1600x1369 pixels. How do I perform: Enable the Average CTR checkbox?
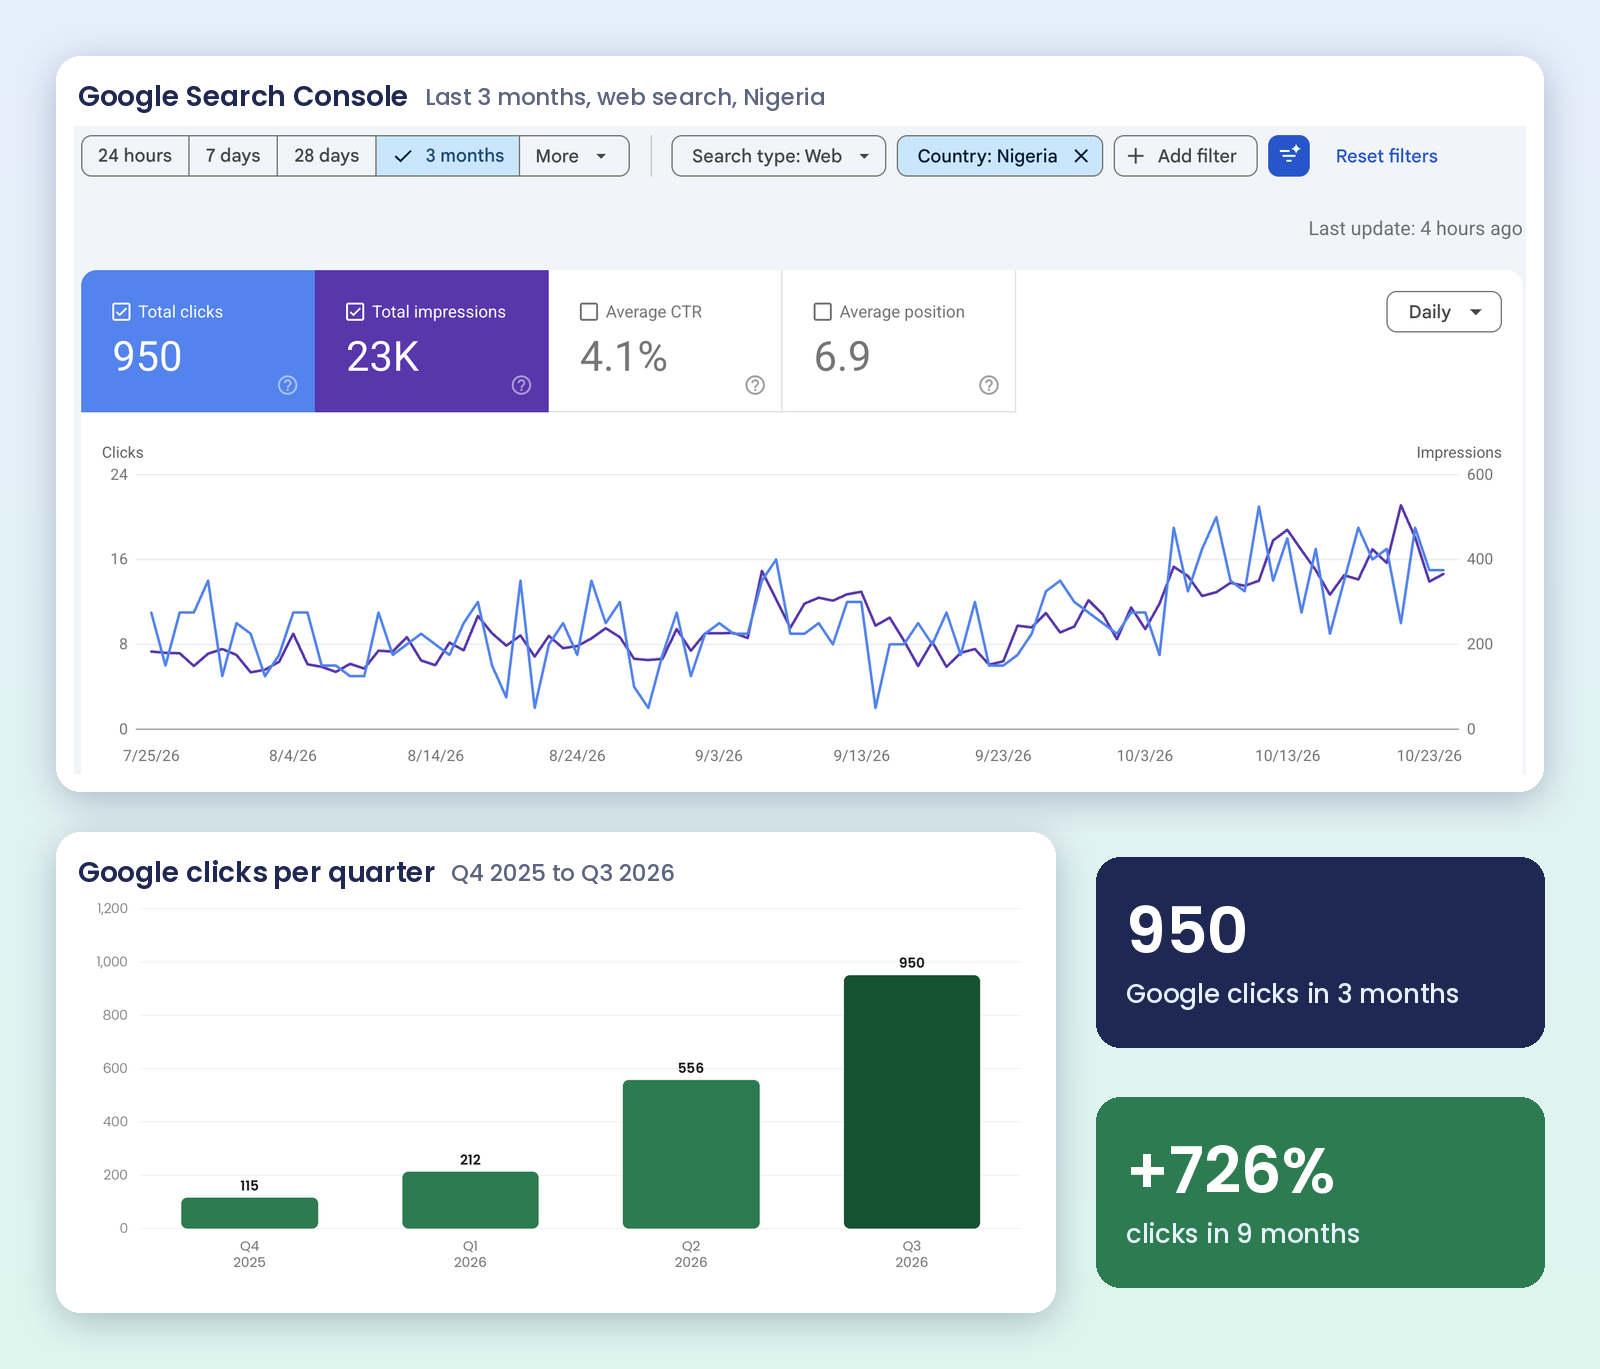(589, 312)
